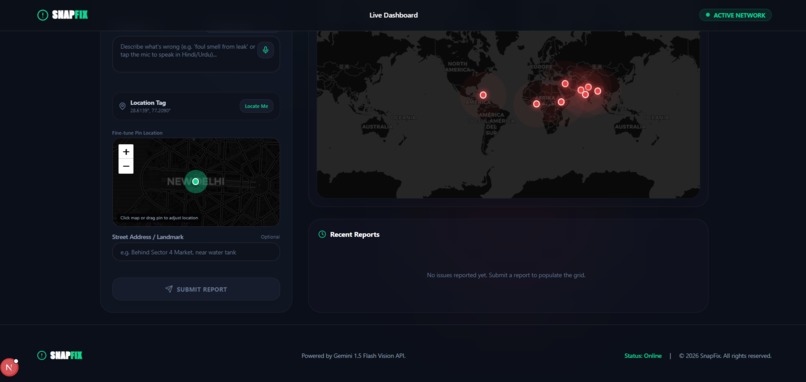Click the paper plane icon on Submit Report
Viewport: 806px width, 382px height.
tap(169, 289)
